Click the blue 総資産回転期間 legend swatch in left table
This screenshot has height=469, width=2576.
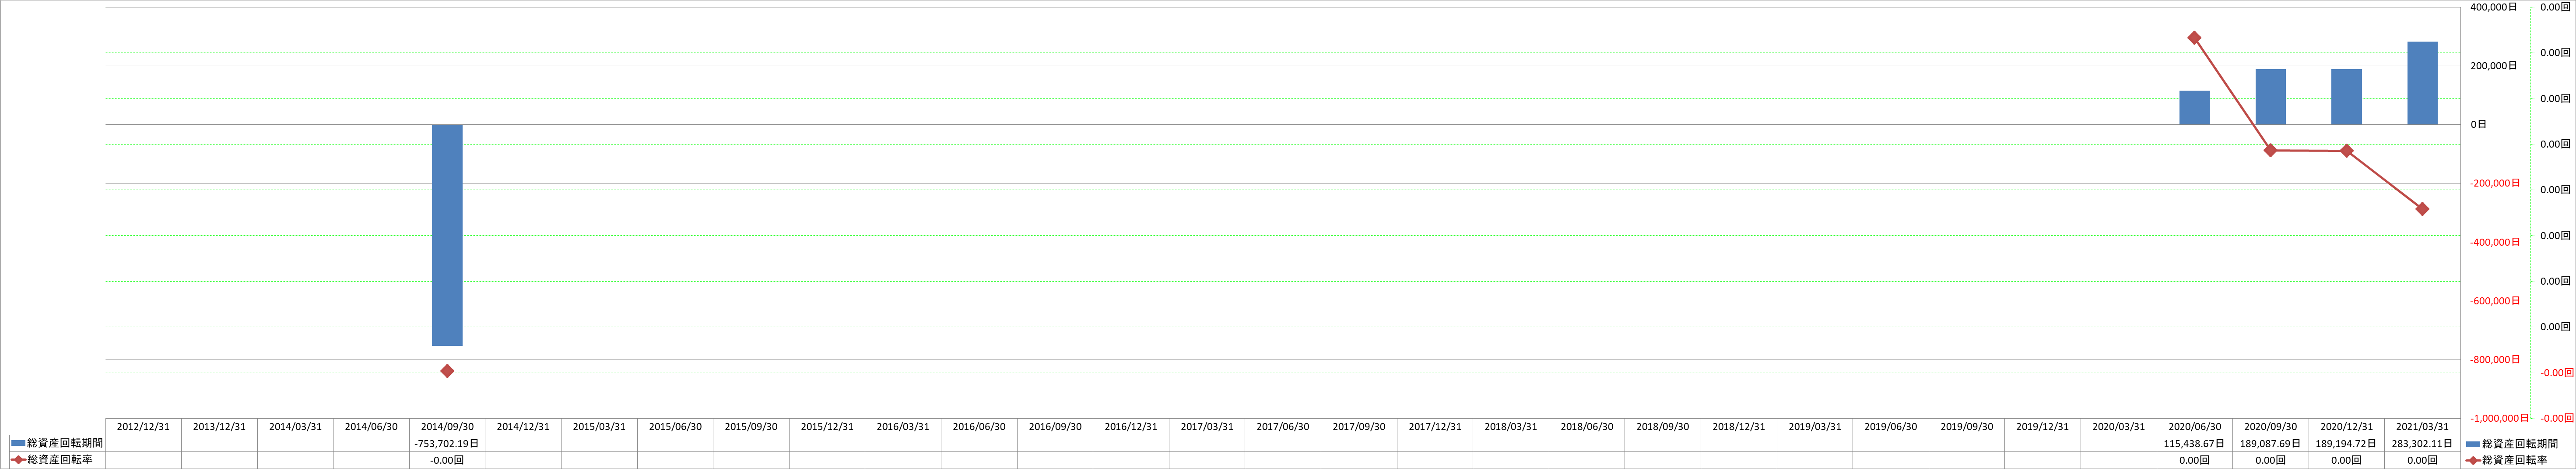tap(18, 443)
